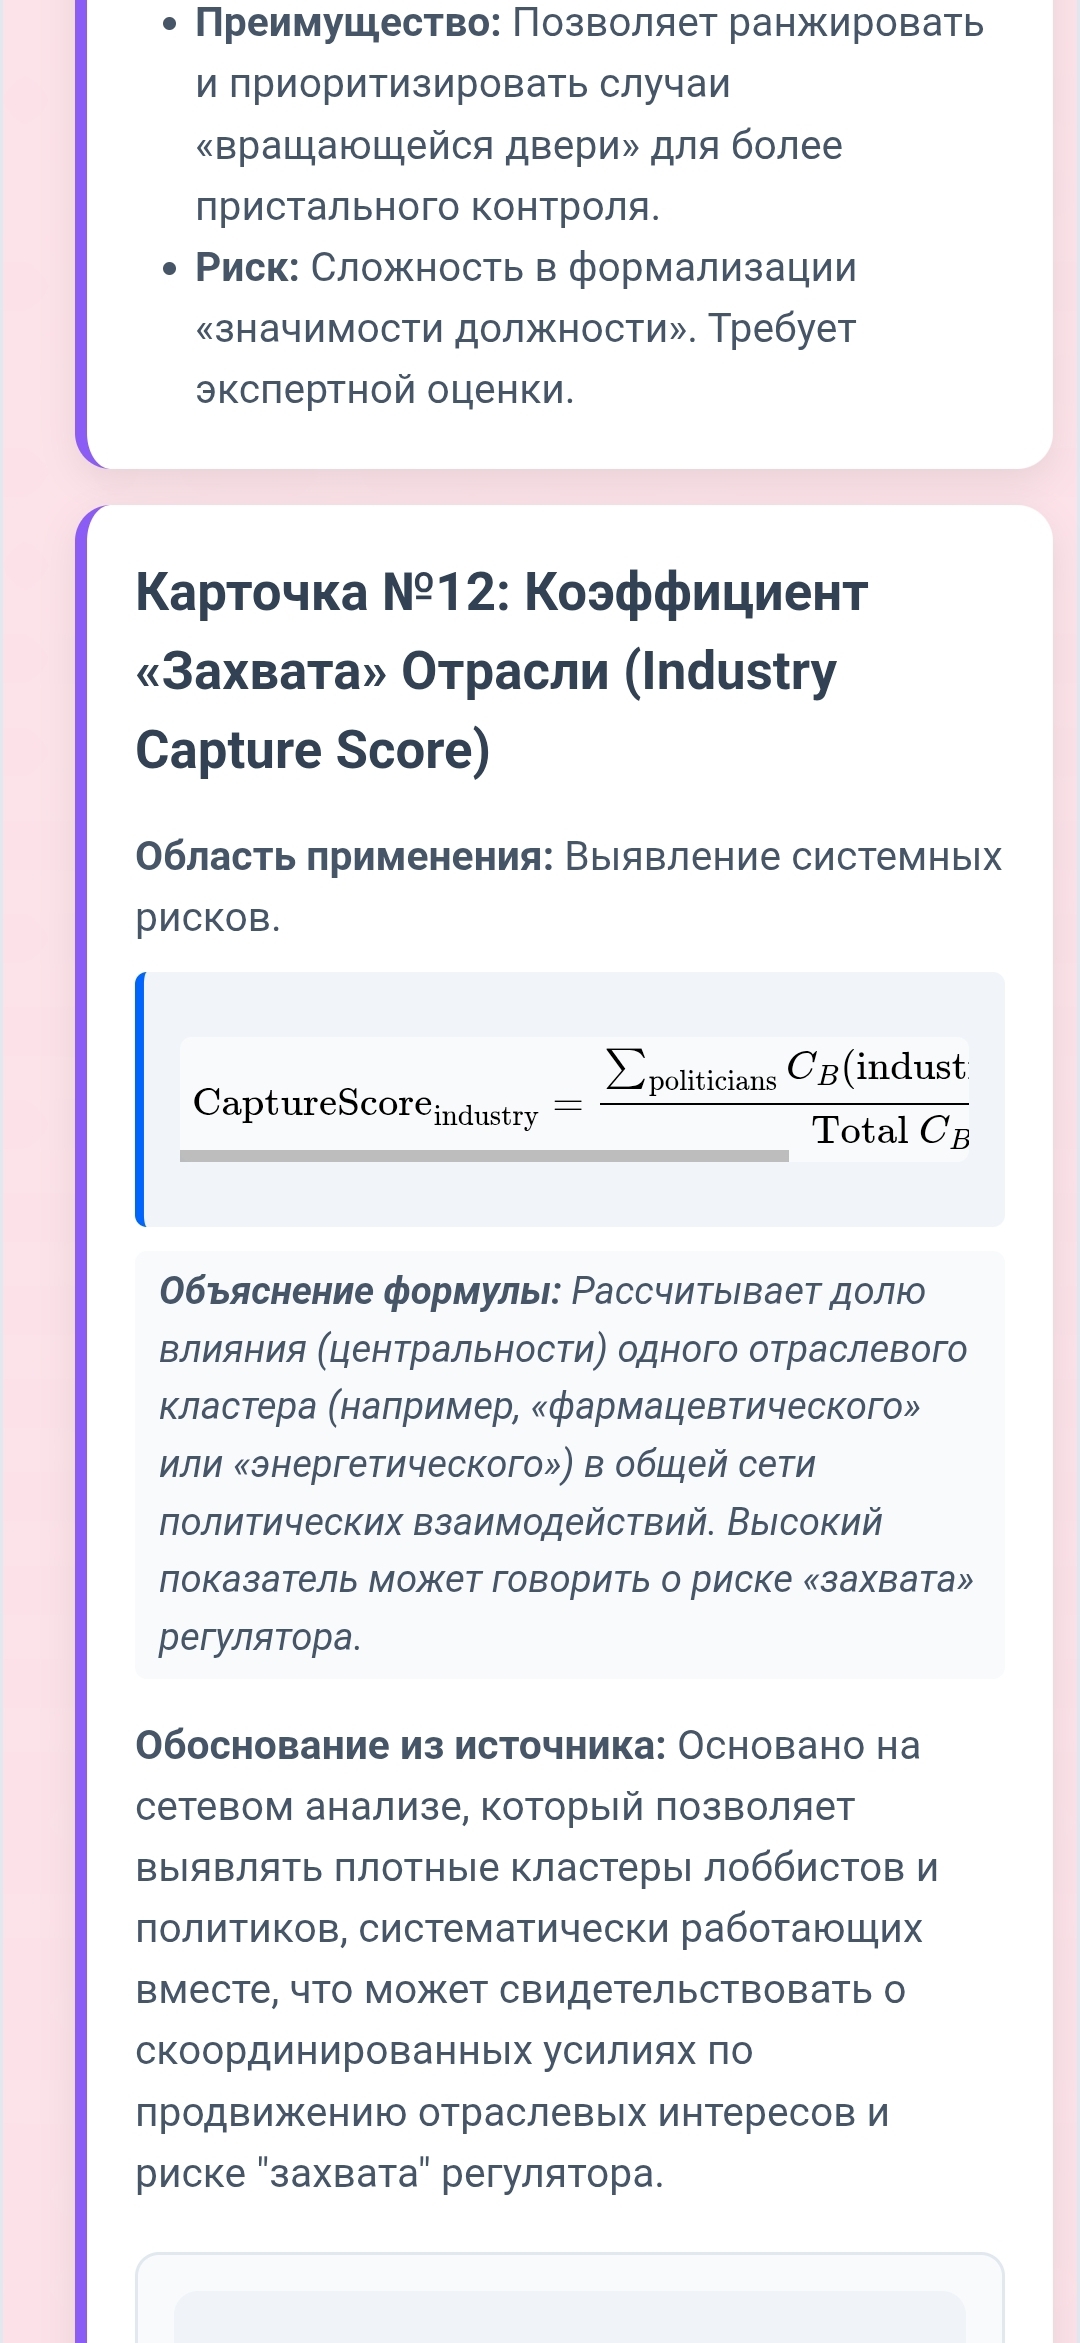Image resolution: width=1080 pixels, height=2343 pixels.
Task: Click the horizontal scrollbar under the formula
Action: (484, 1156)
